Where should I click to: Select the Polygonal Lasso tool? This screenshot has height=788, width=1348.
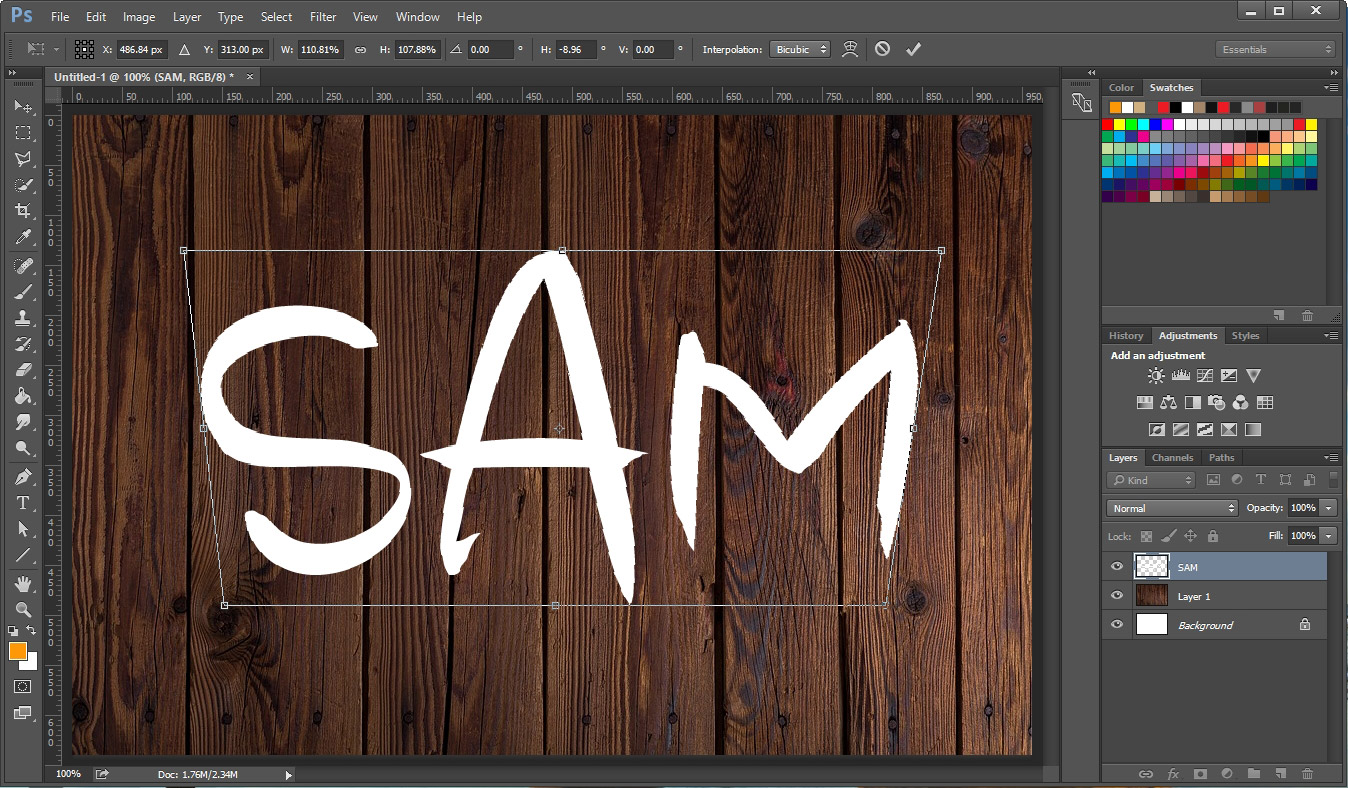point(22,158)
